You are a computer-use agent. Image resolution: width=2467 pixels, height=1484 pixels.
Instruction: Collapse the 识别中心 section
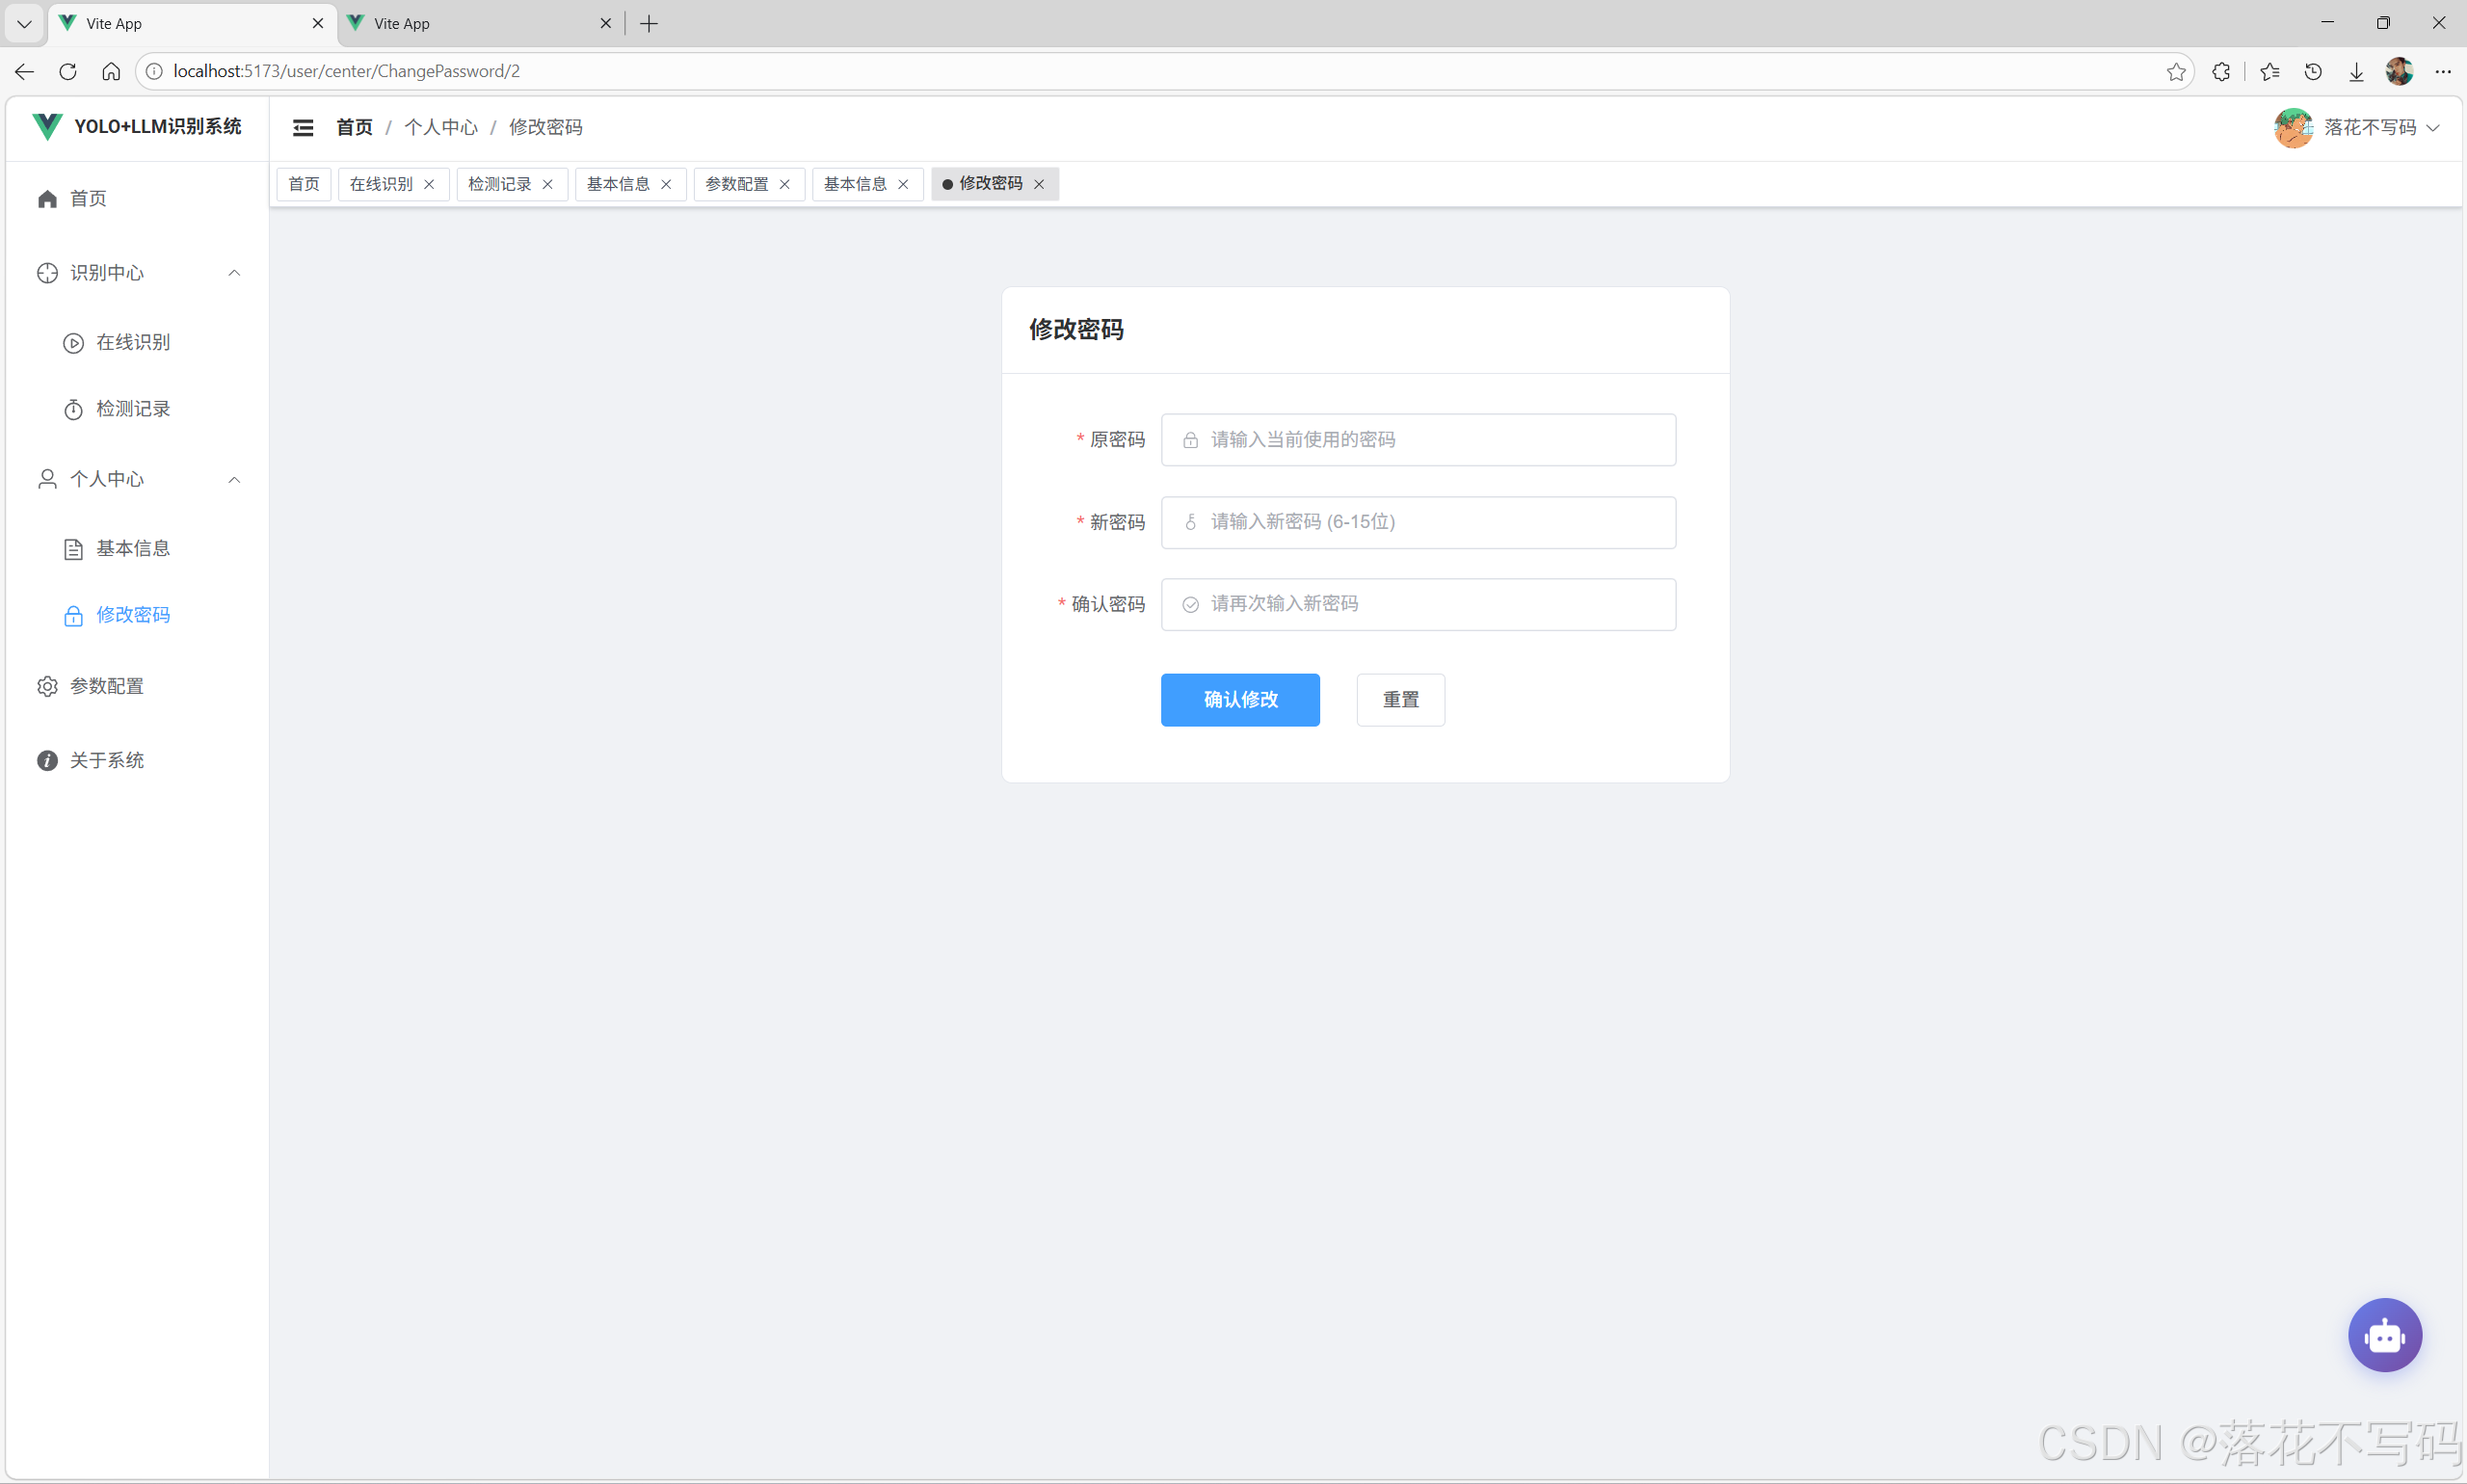click(233, 272)
